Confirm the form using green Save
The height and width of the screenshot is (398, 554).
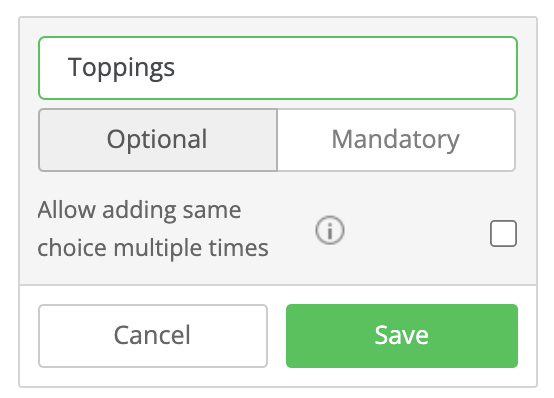pos(402,336)
